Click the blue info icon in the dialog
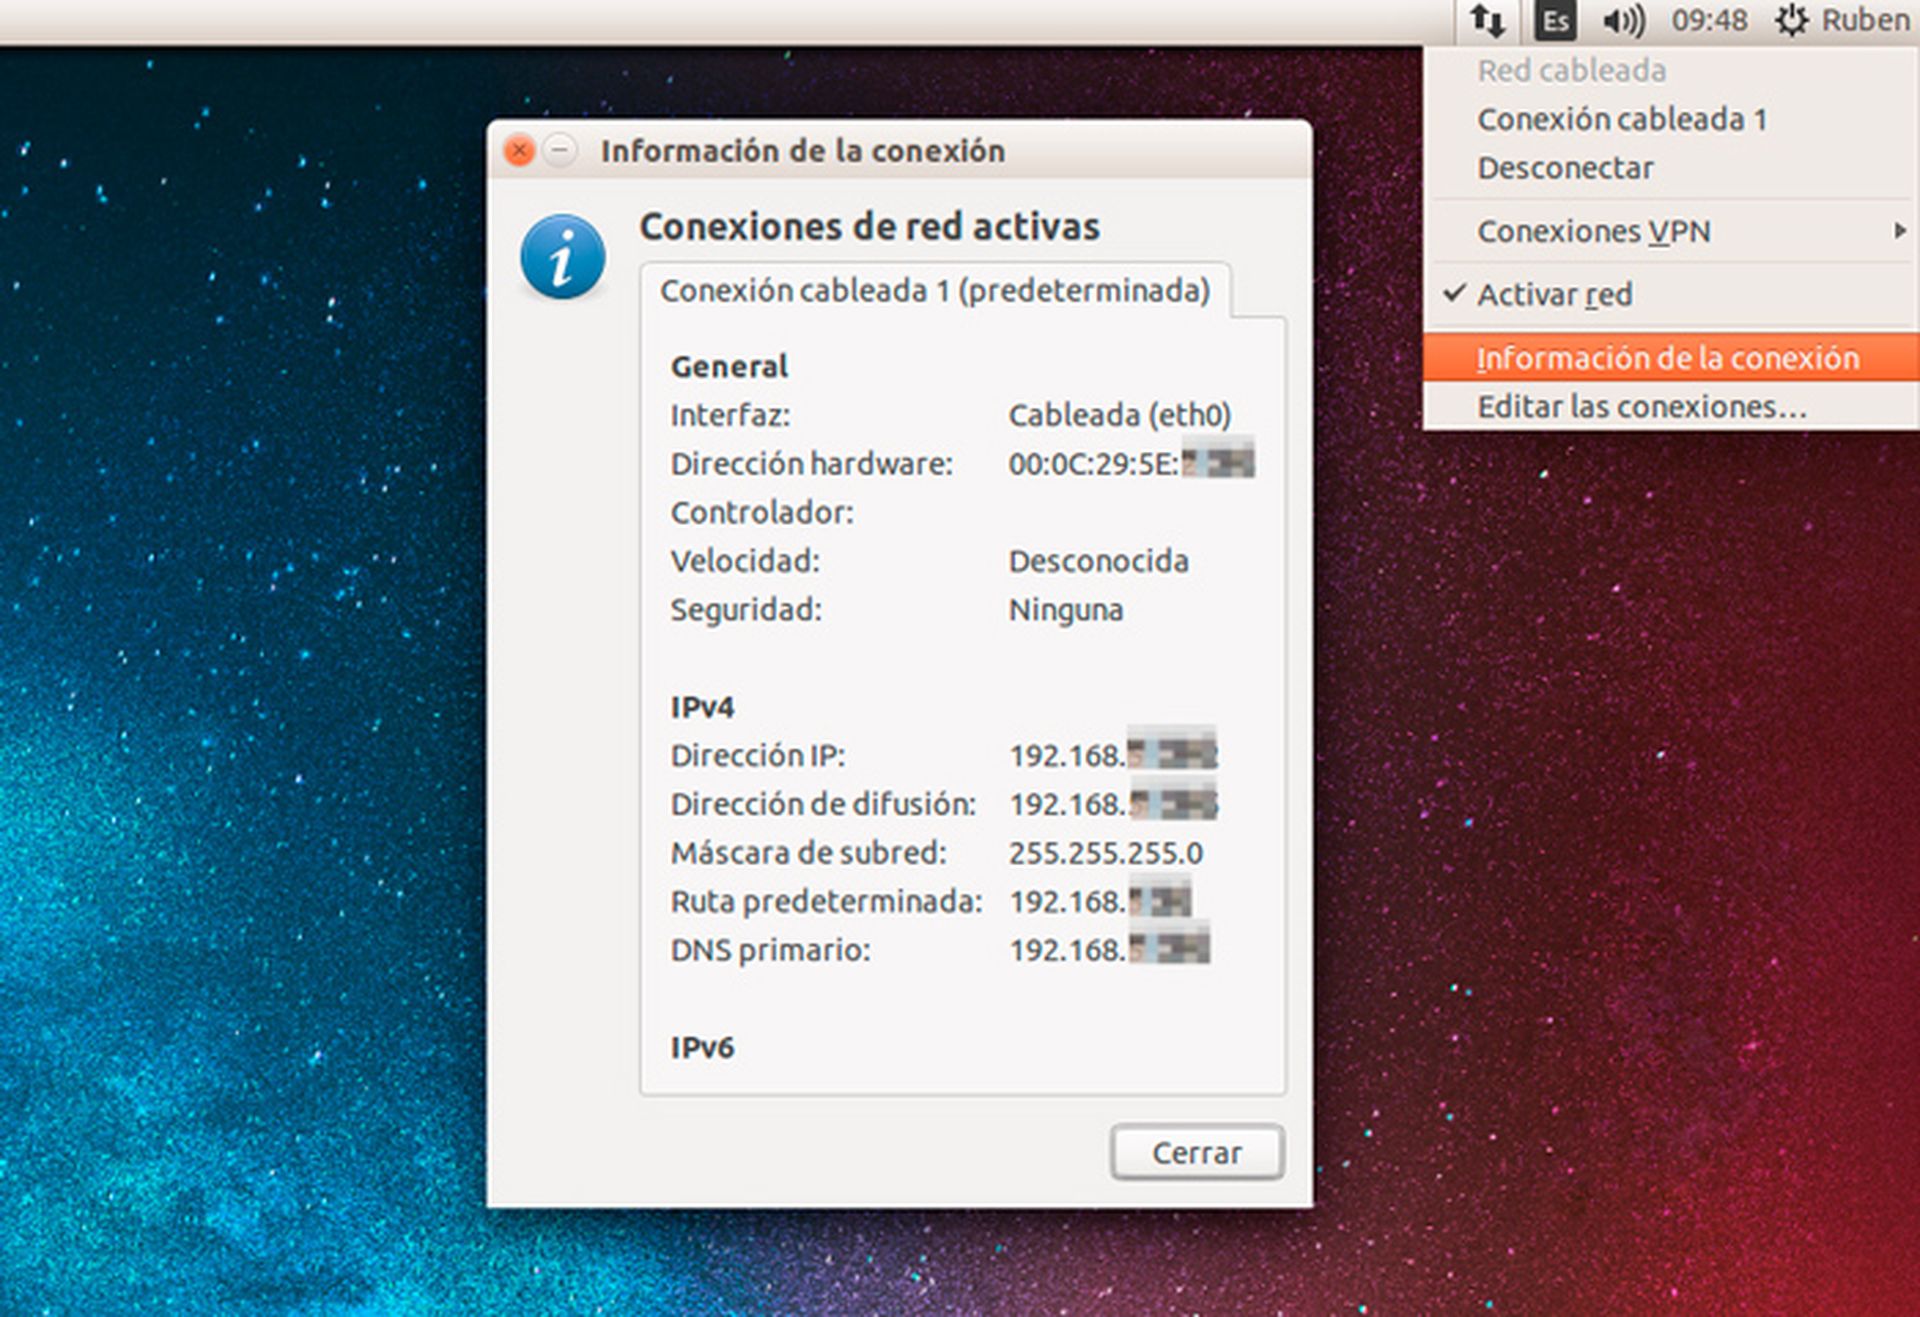Image resolution: width=1920 pixels, height=1317 pixels. (x=563, y=256)
